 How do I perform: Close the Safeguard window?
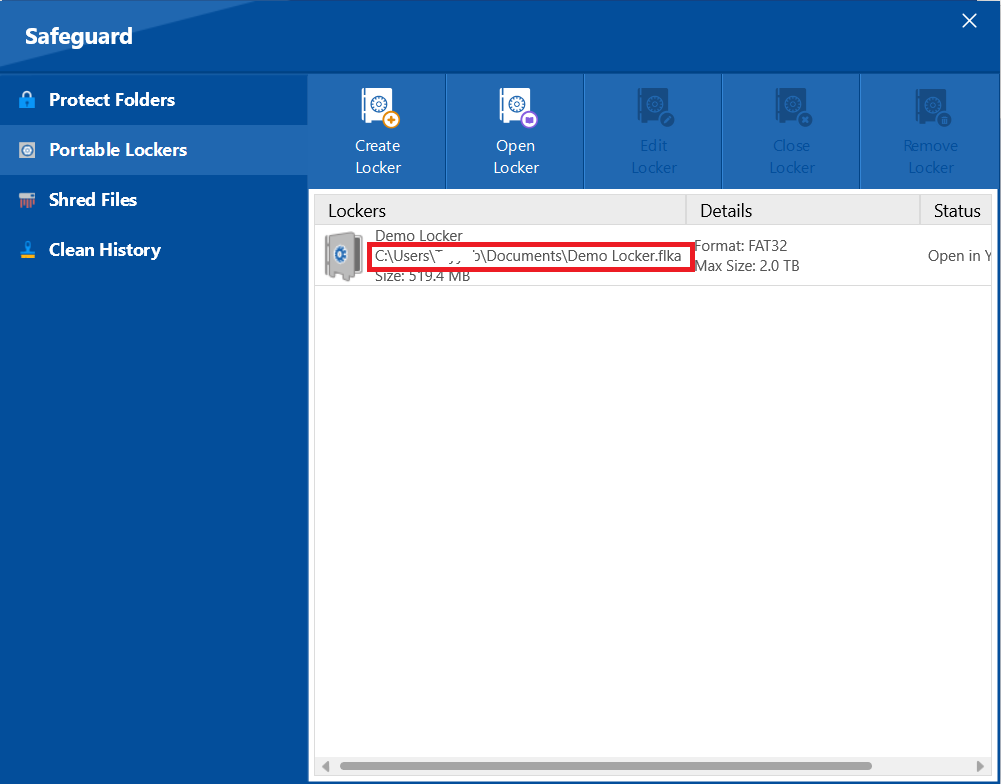coord(969,21)
